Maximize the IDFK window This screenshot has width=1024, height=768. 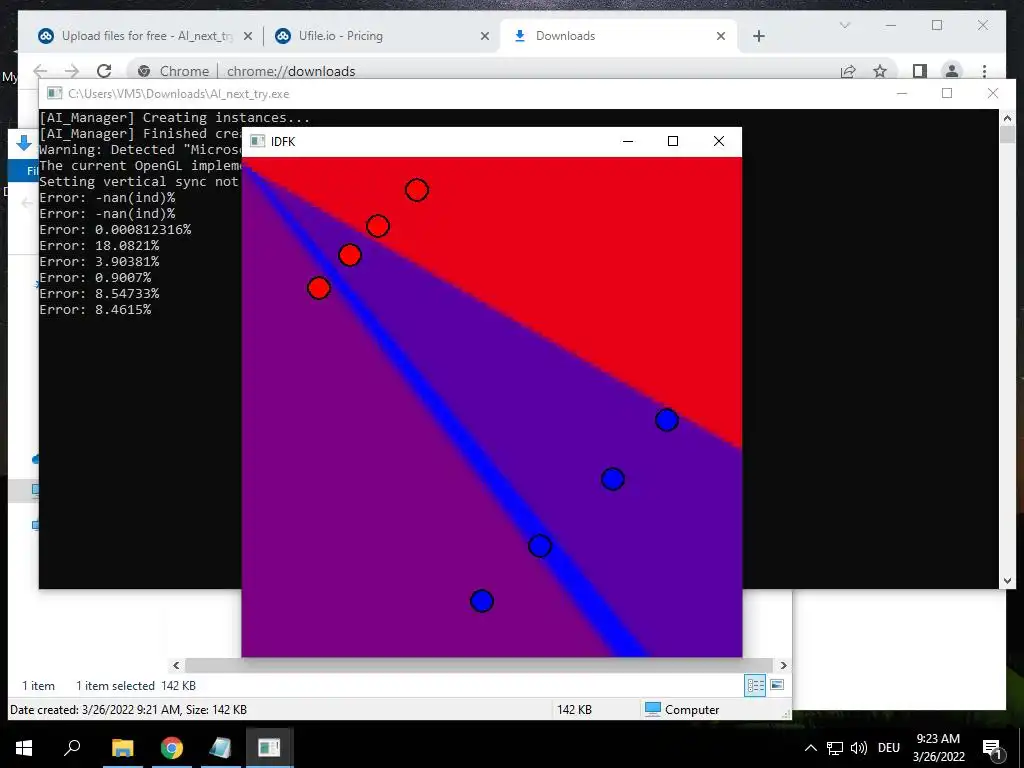click(x=673, y=141)
